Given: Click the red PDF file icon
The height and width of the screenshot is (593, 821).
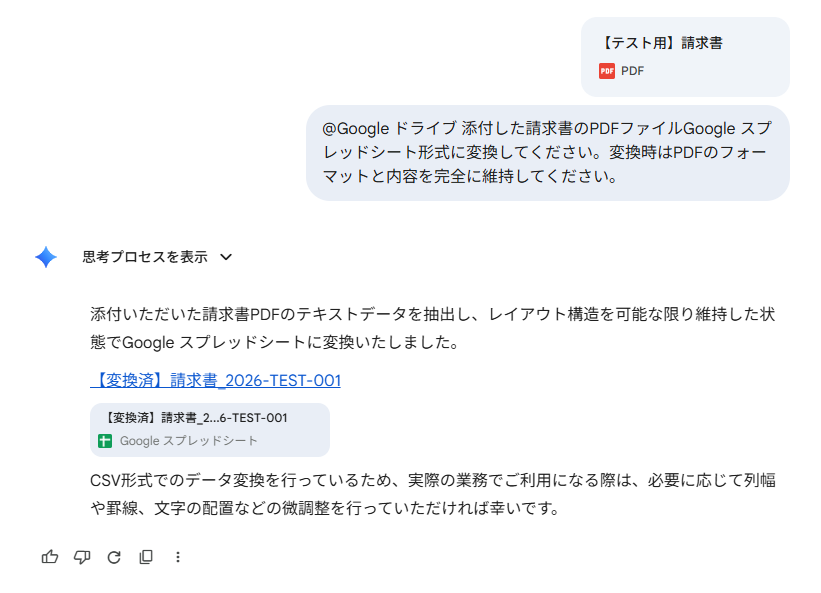Looking at the screenshot, I should [x=607, y=71].
